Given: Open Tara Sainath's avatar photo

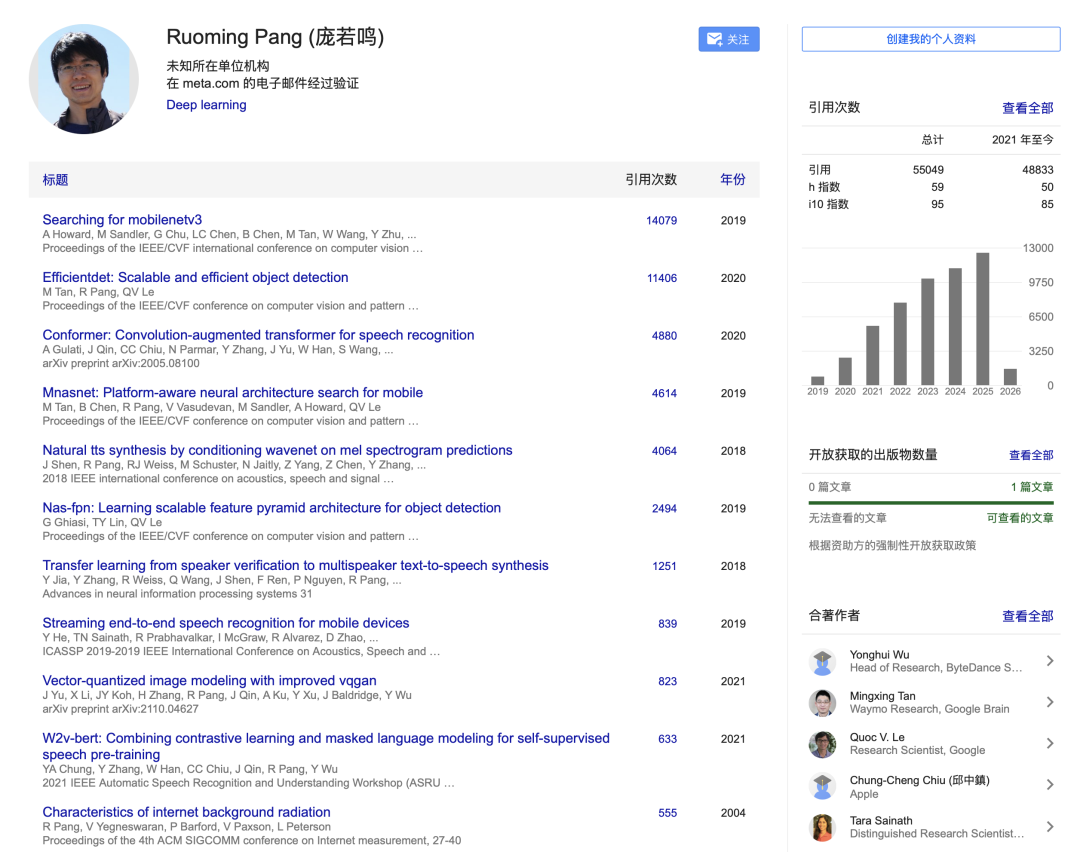Looking at the screenshot, I should pyautogui.click(x=822, y=827).
